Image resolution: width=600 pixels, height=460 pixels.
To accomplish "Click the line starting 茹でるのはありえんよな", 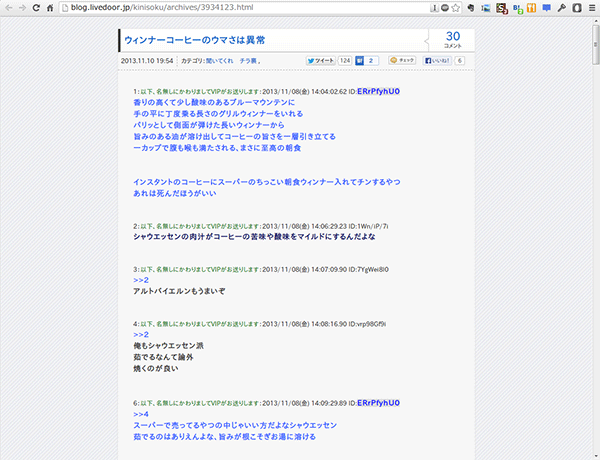I will (x=224, y=437).
